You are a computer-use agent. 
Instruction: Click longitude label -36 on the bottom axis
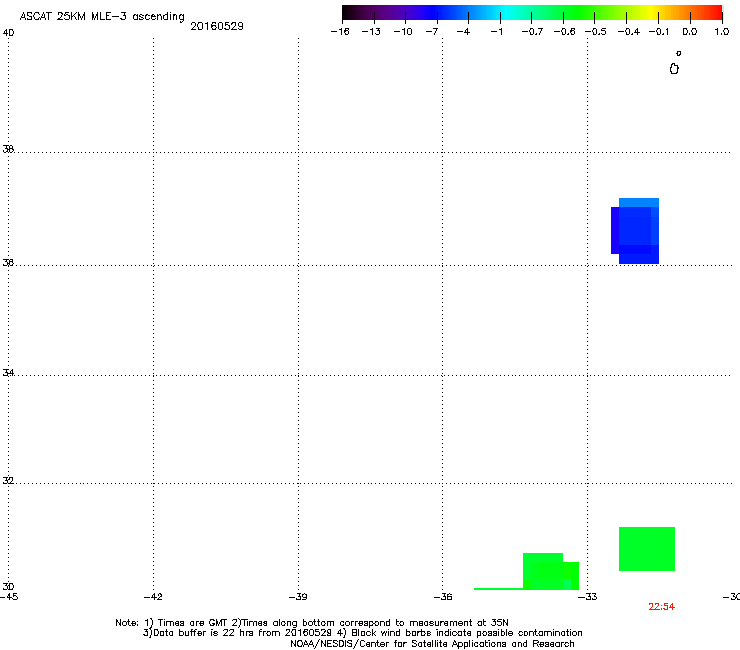pyautogui.click(x=443, y=597)
